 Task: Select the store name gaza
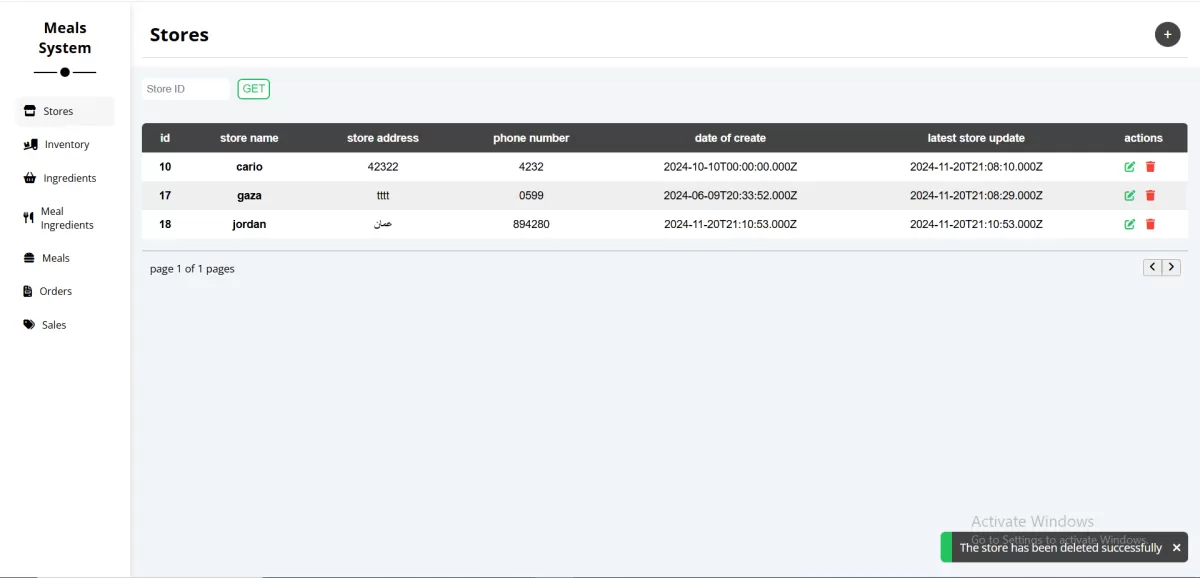click(249, 196)
